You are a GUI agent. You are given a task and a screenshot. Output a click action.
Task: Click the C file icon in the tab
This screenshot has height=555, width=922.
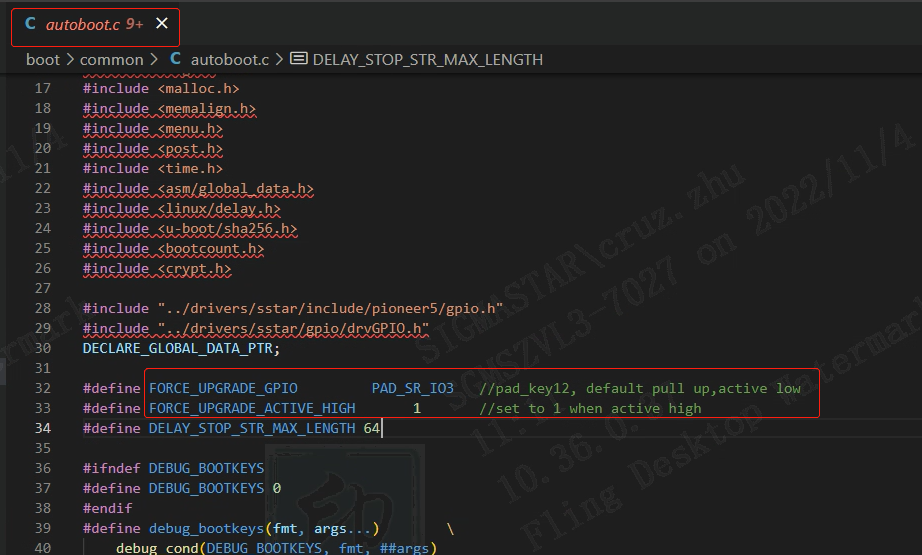point(31,24)
